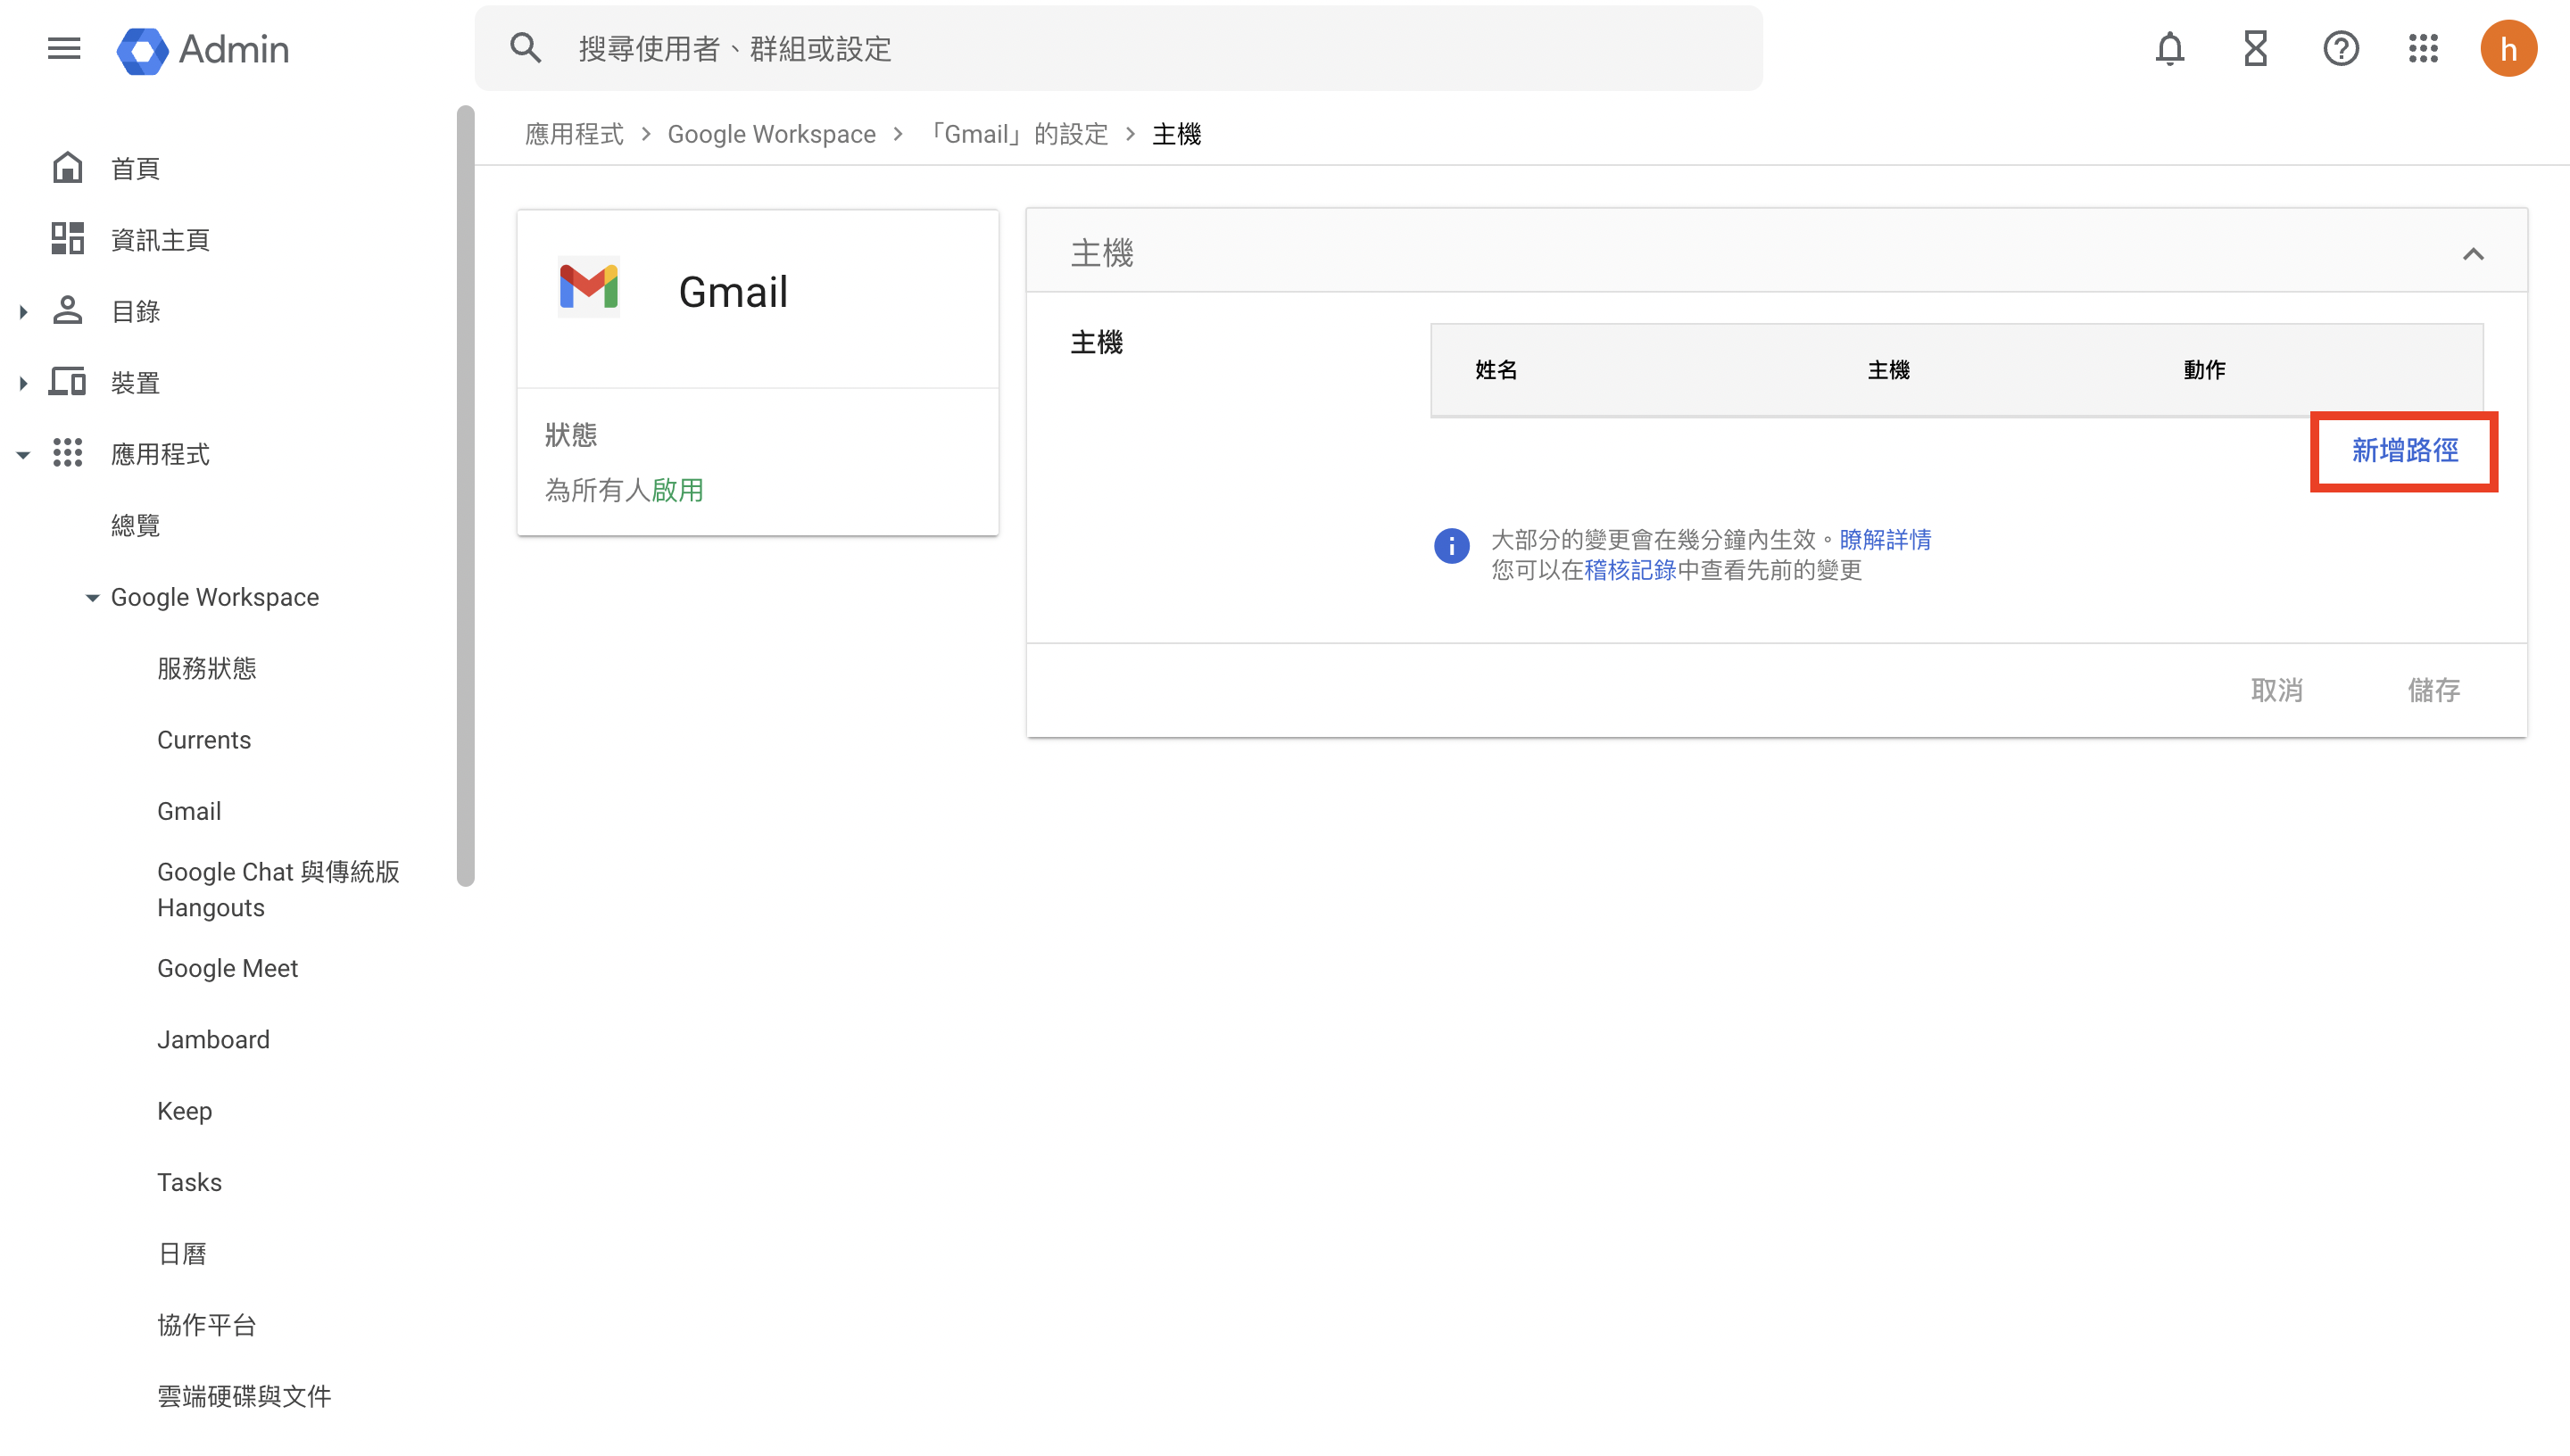The width and height of the screenshot is (2570, 1456).
Task: Click the Gmail envelope logo
Action: pyautogui.click(x=588, y=288)
